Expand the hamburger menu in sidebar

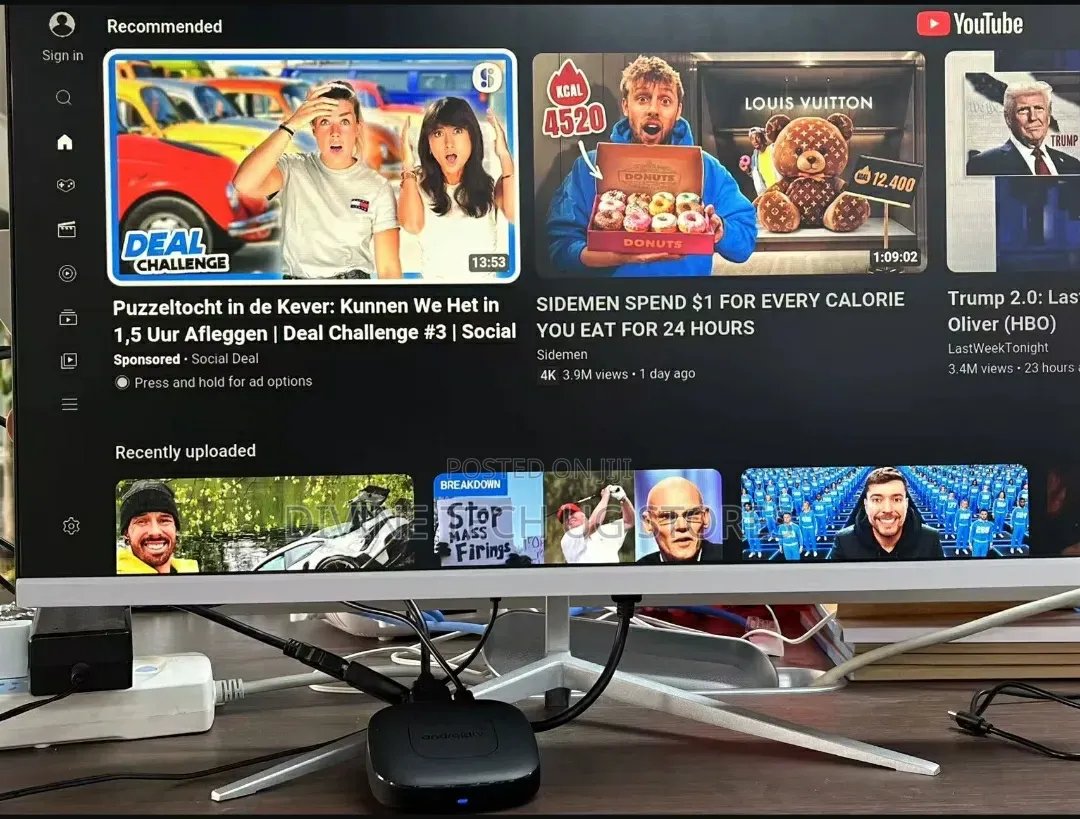point(70,404)
